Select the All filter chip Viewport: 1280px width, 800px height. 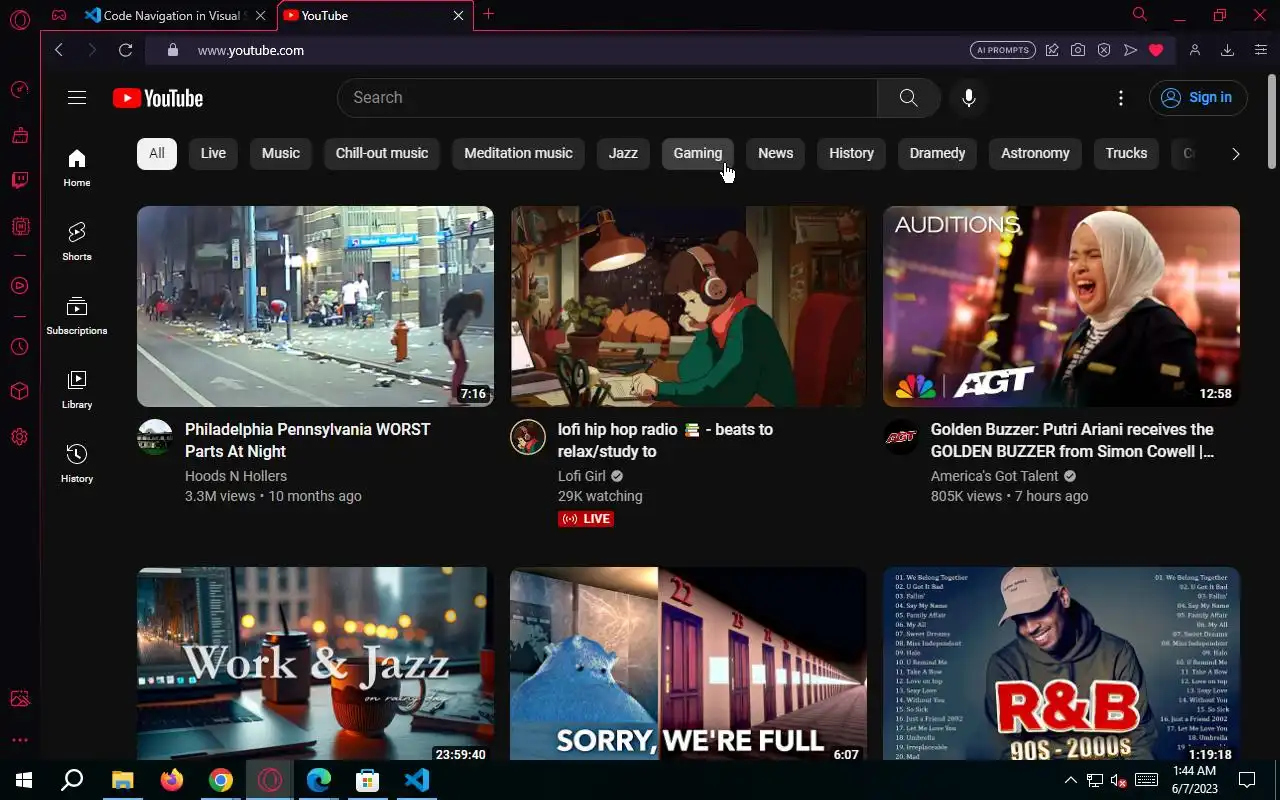[157, 153]
